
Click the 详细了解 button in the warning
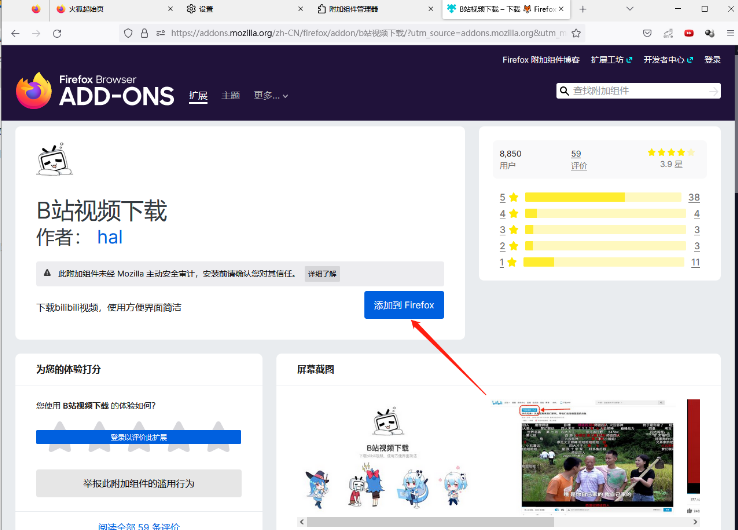[x=322, y=274]
